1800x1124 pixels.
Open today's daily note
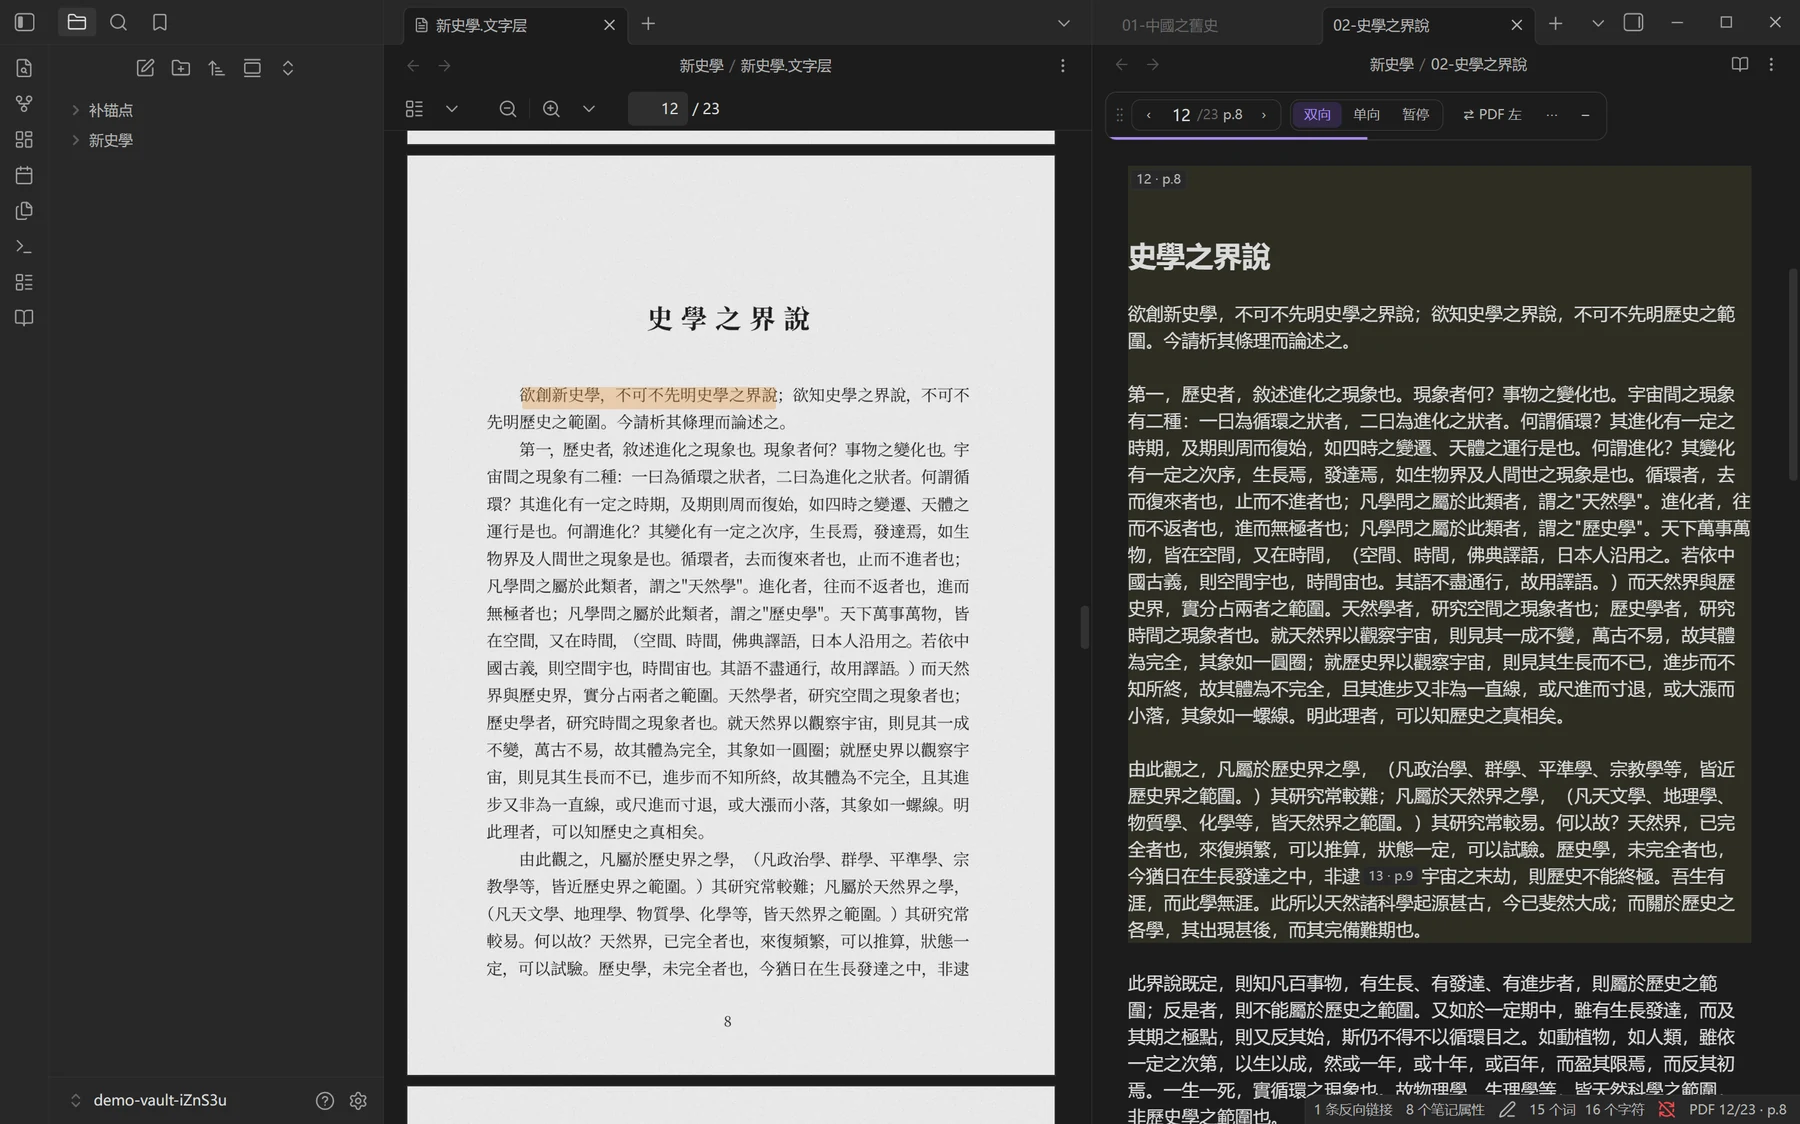click(x=24, y=175)
